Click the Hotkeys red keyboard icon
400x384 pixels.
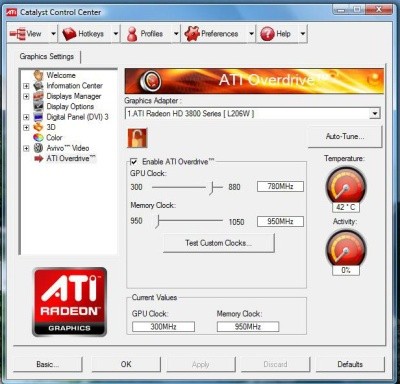69,34
